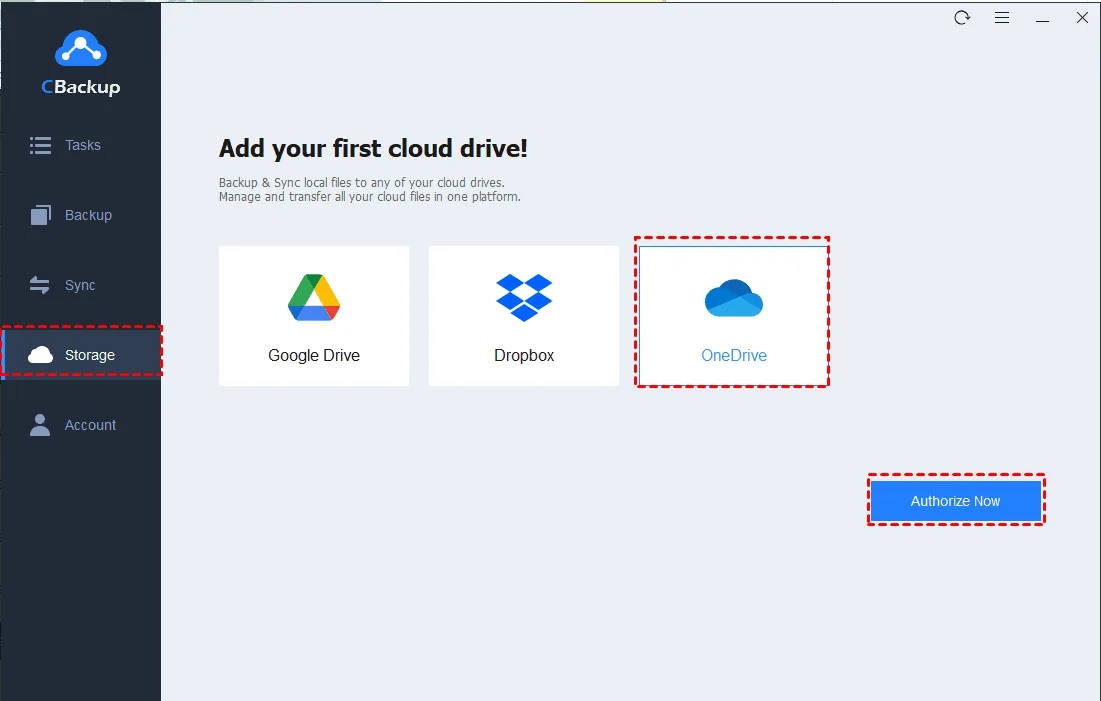Click the Backup stacked-pages icon
Screen dimensions: 1101x701
coord(40,215)
